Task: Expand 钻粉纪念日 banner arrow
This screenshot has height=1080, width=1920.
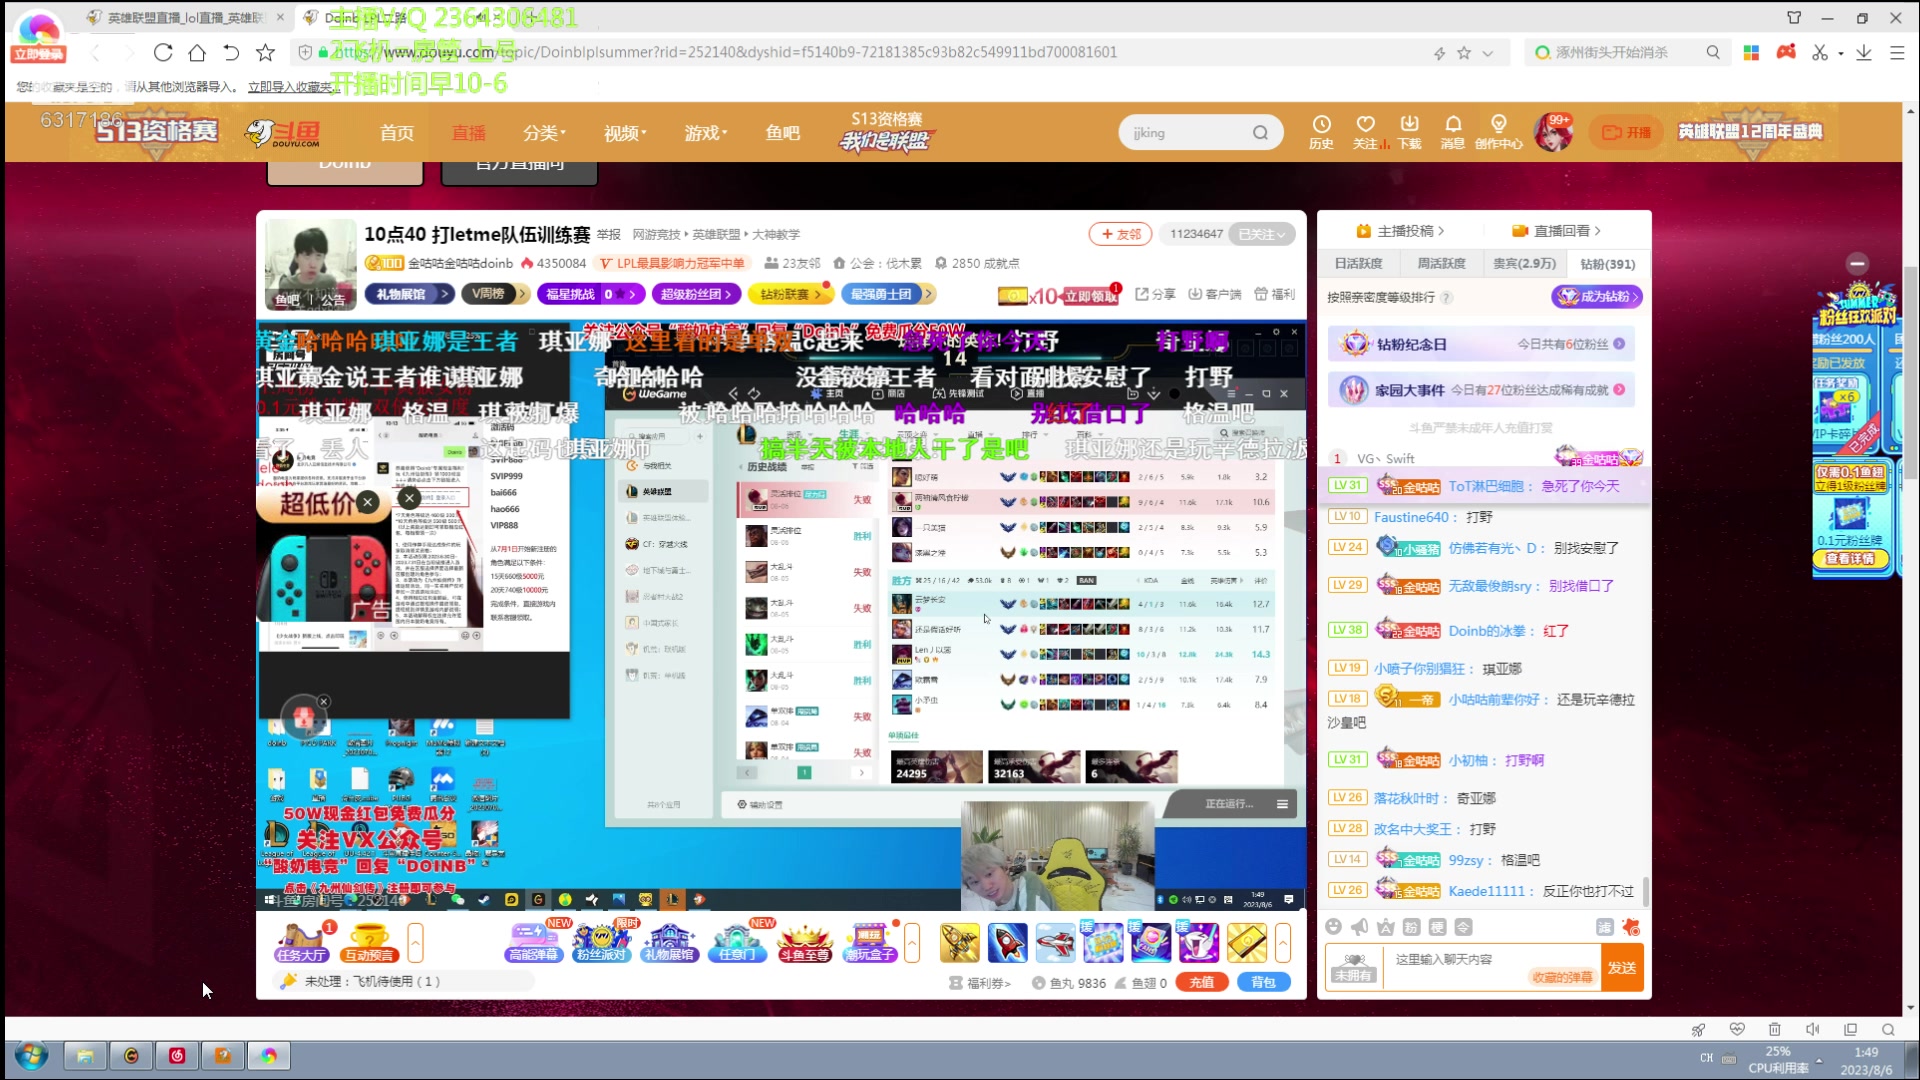Action: [x=1618, y=344]
